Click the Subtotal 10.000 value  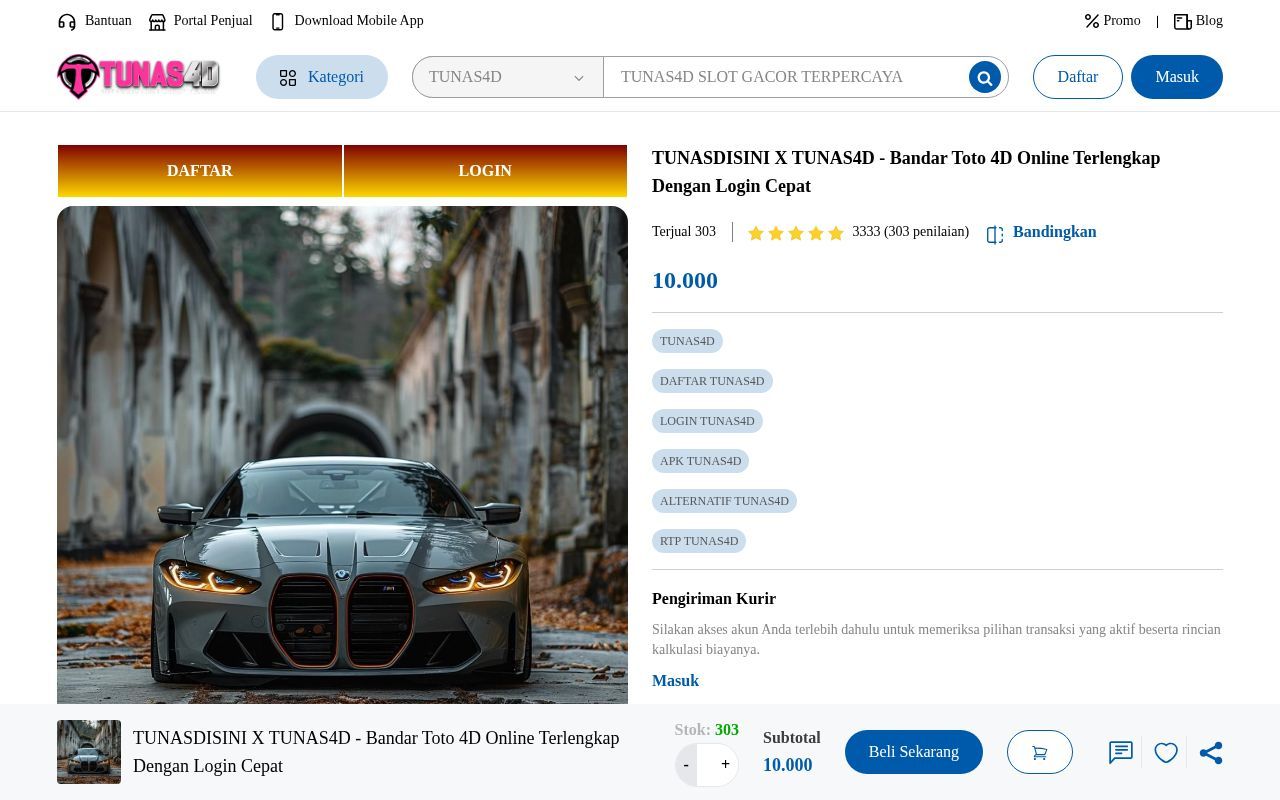(788, 765)
